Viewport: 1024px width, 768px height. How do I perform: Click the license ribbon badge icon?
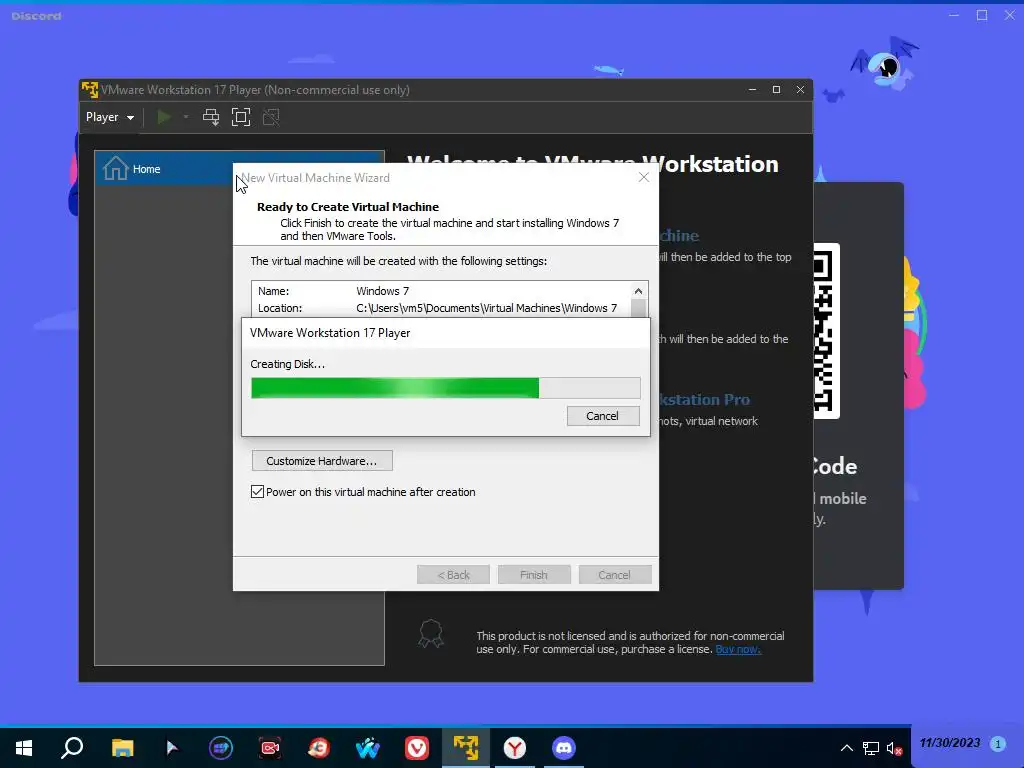[431, 633]
